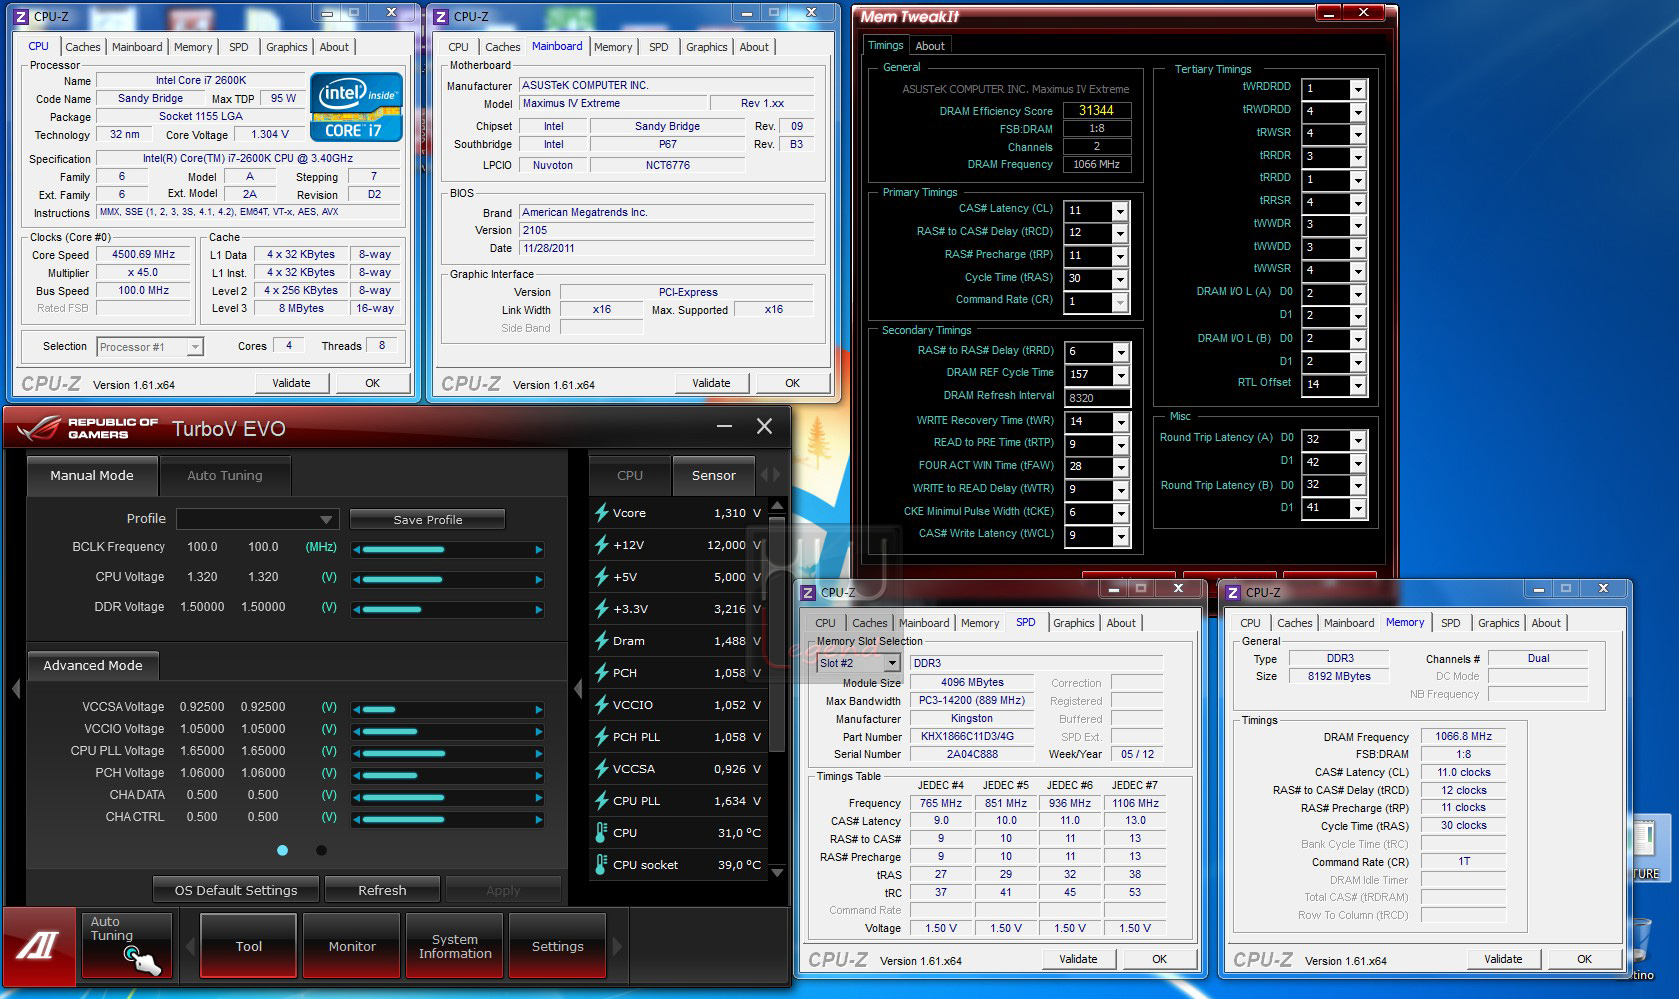Click the DRAM Efficiency Score value 31344

(1096, 110)
